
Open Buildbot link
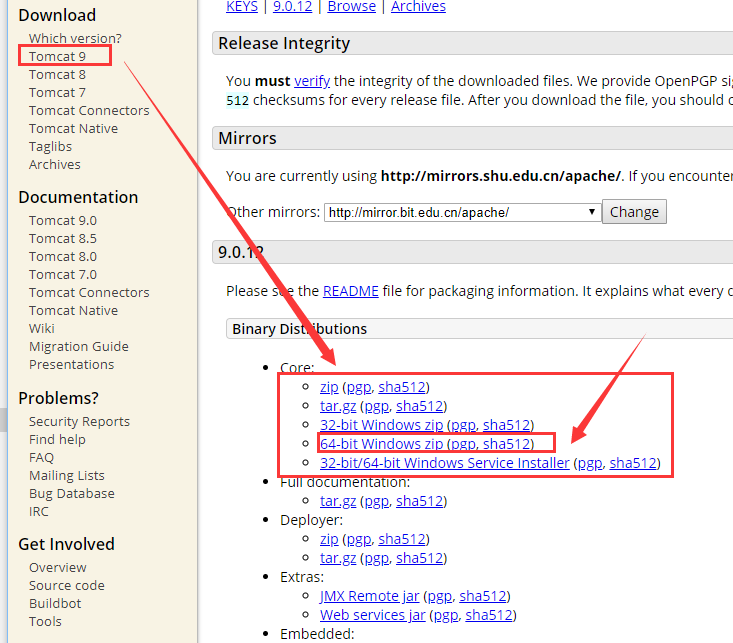click(x=55, y=603)
